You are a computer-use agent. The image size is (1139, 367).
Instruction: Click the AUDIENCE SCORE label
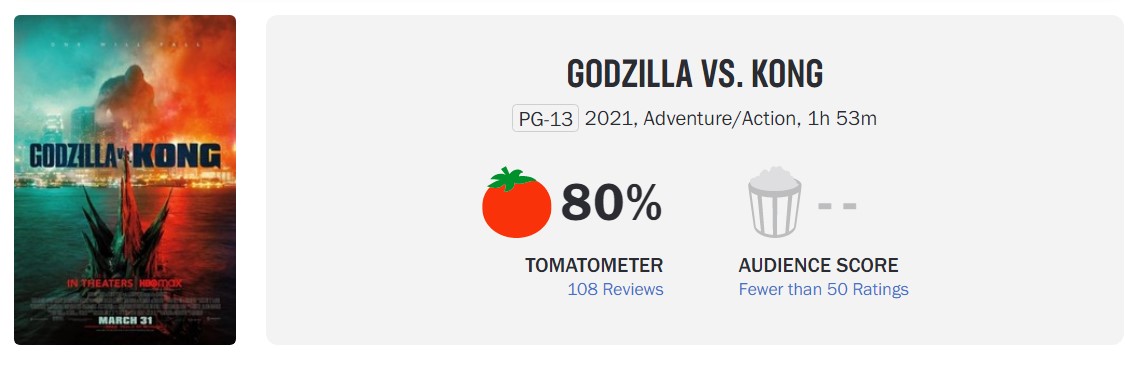click(818, 265)
